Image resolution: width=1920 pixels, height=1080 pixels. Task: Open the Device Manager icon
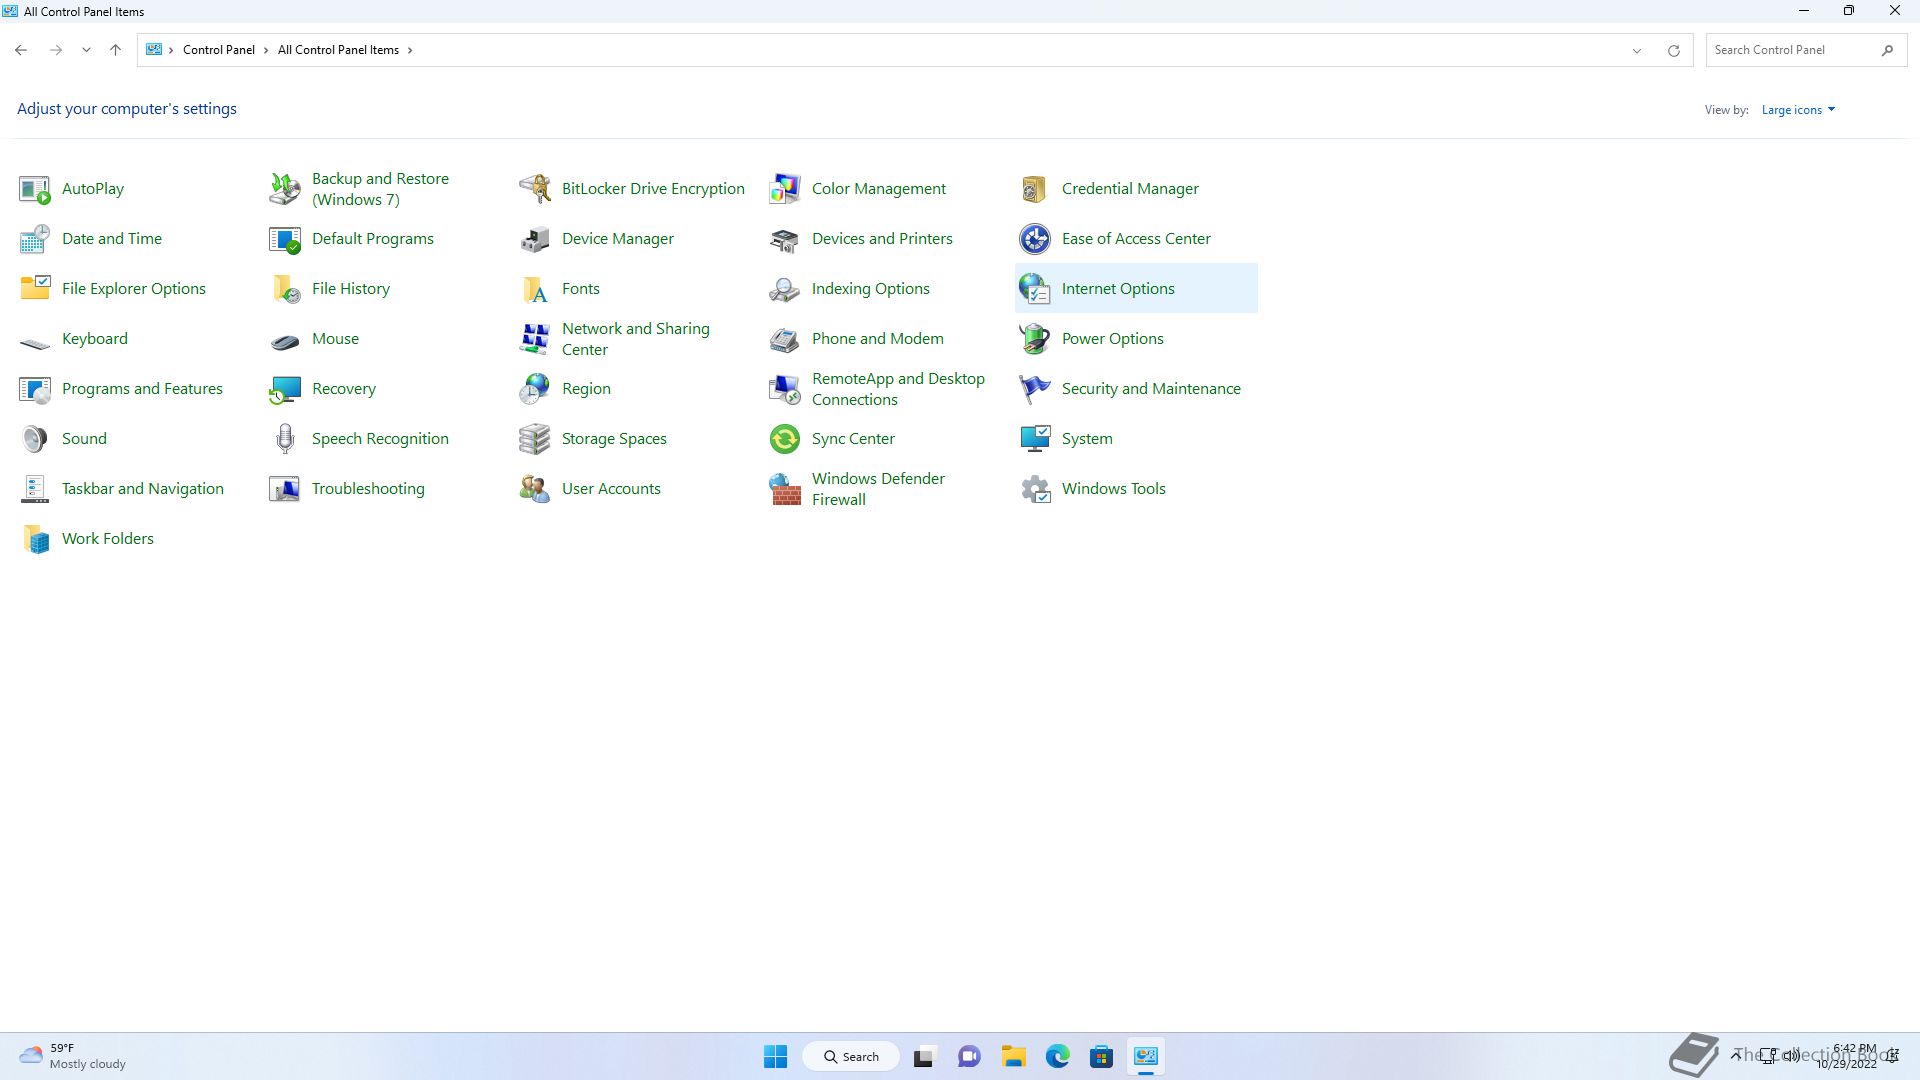pyautogui.click(x=535, y=239)
